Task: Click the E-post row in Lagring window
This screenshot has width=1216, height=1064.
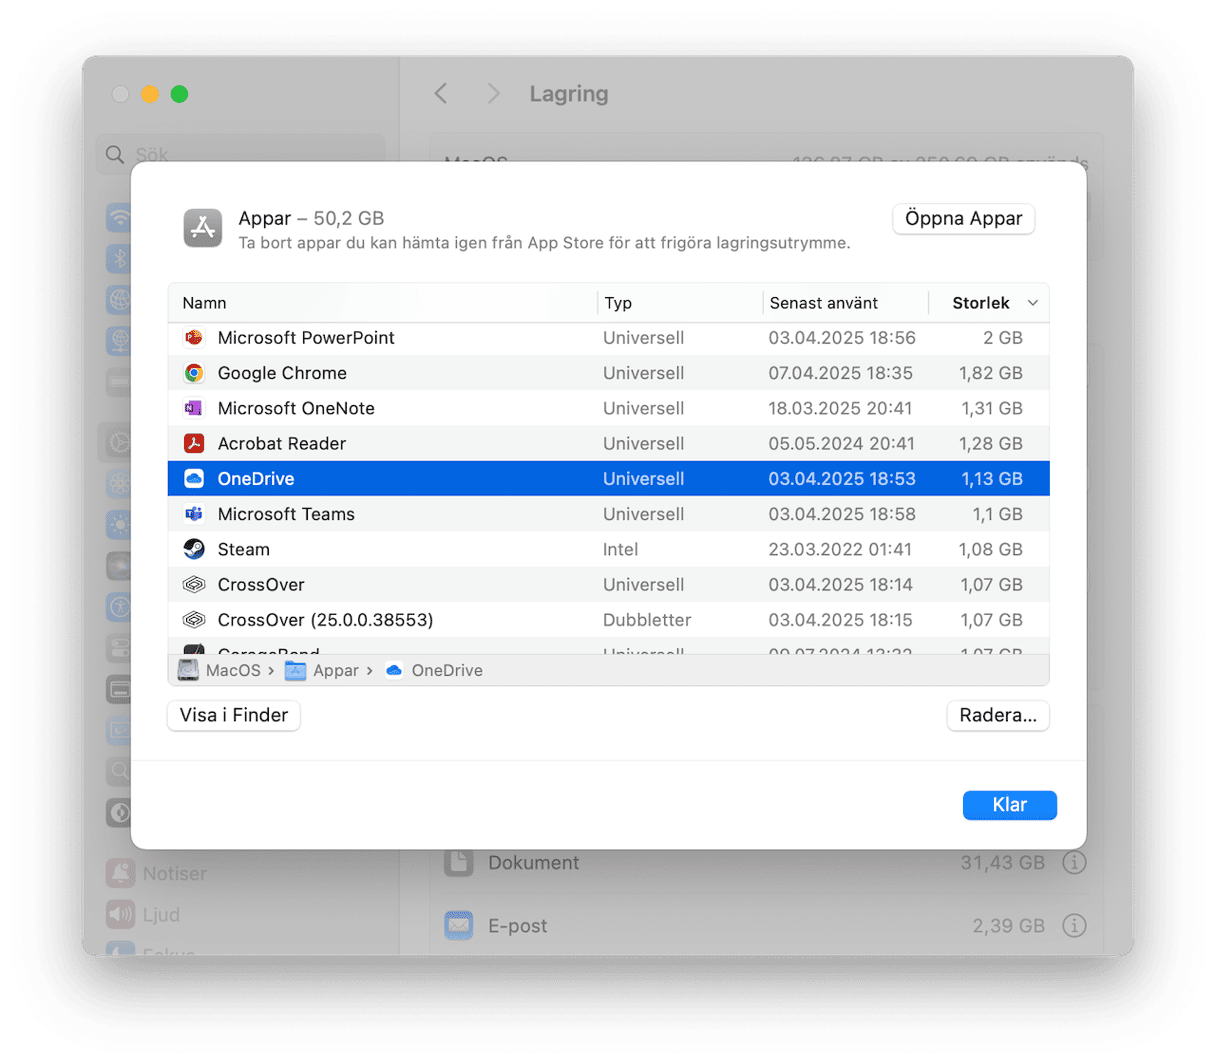Action: (766, 926)
